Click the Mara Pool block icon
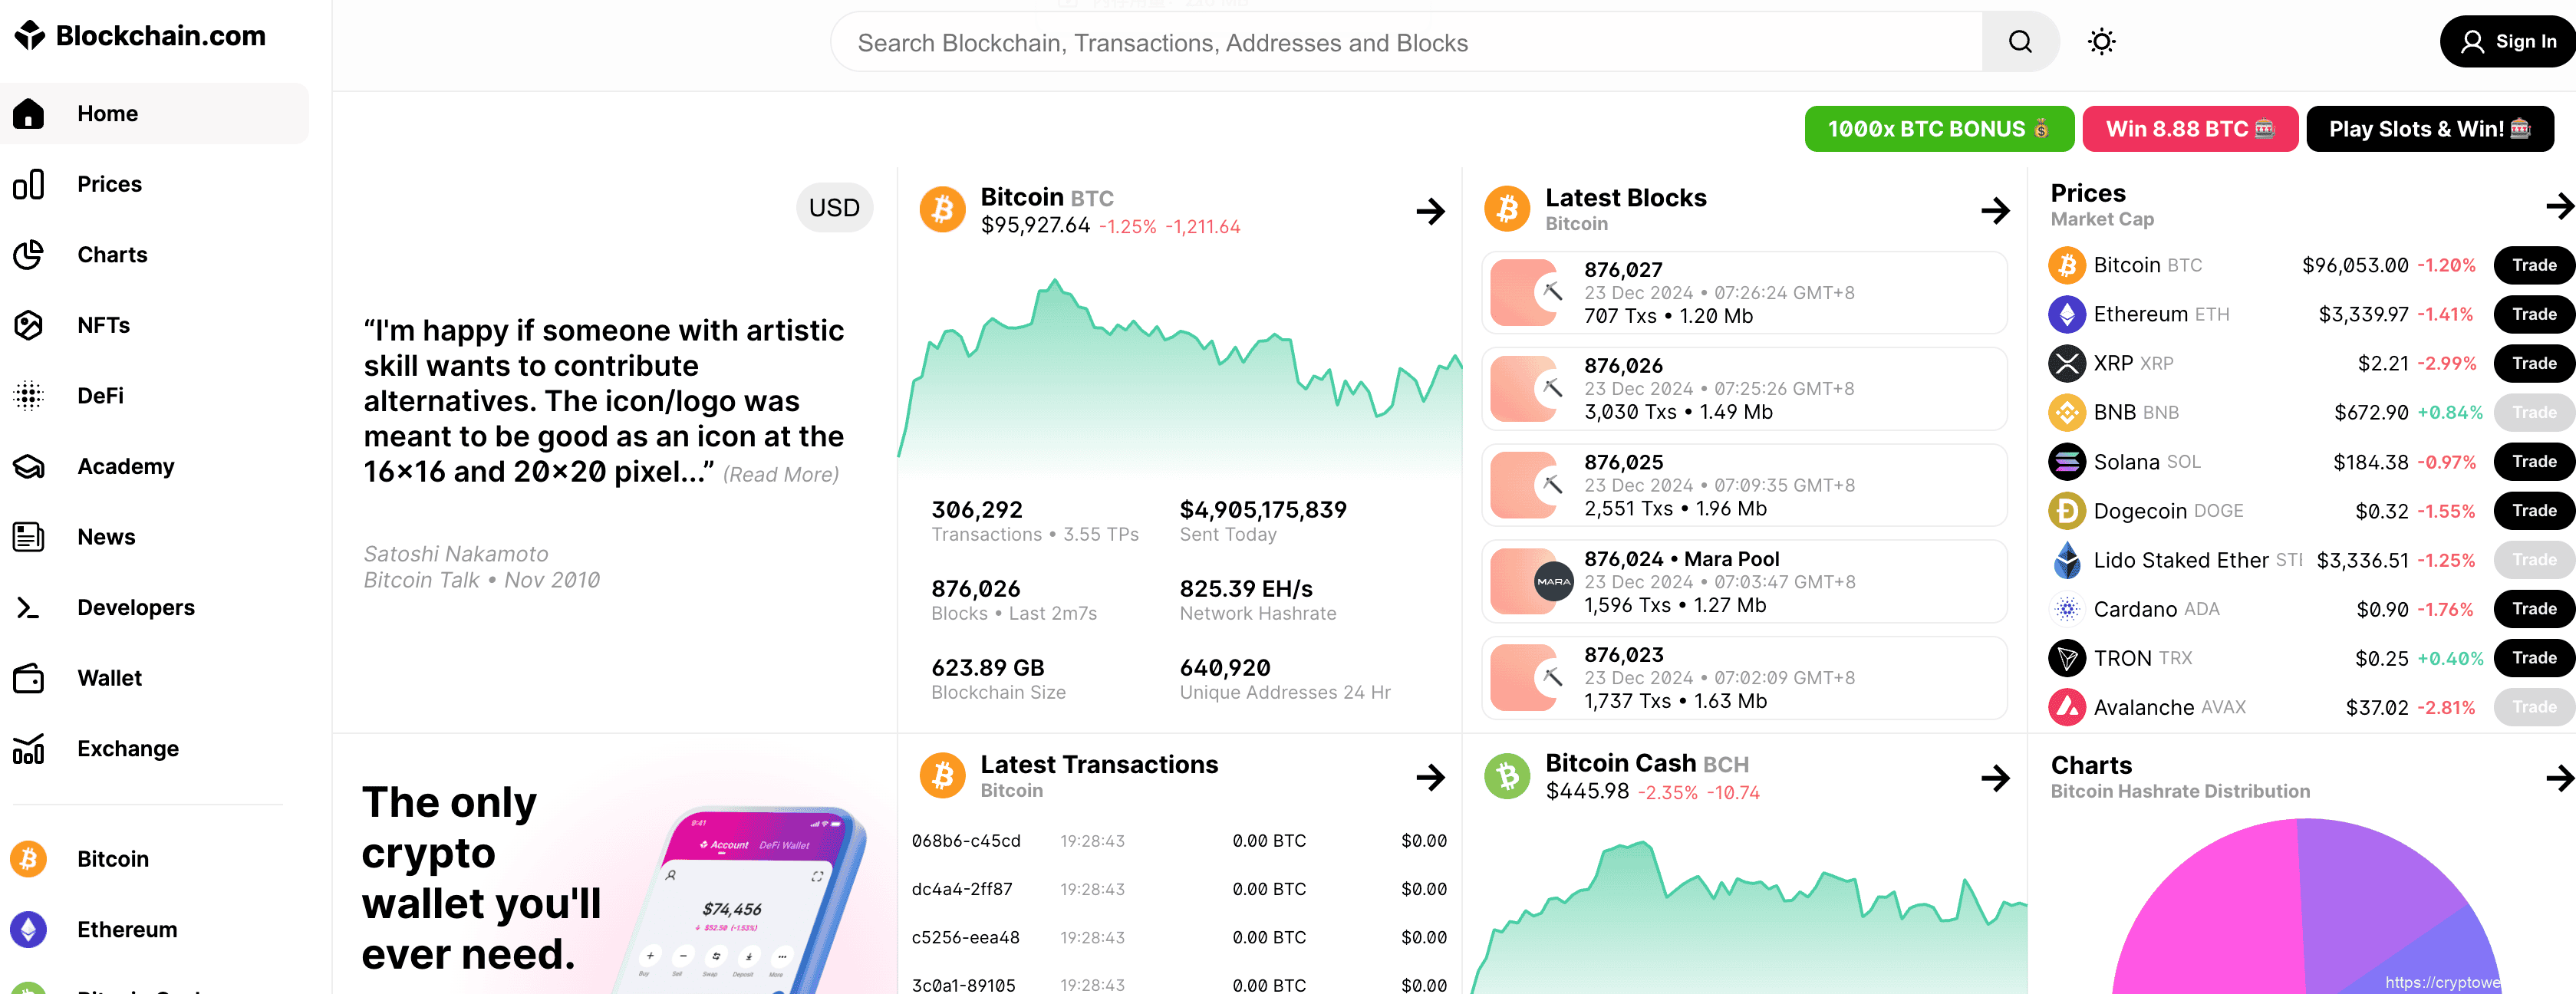The image size is (2576, 994). point(1553,581)
